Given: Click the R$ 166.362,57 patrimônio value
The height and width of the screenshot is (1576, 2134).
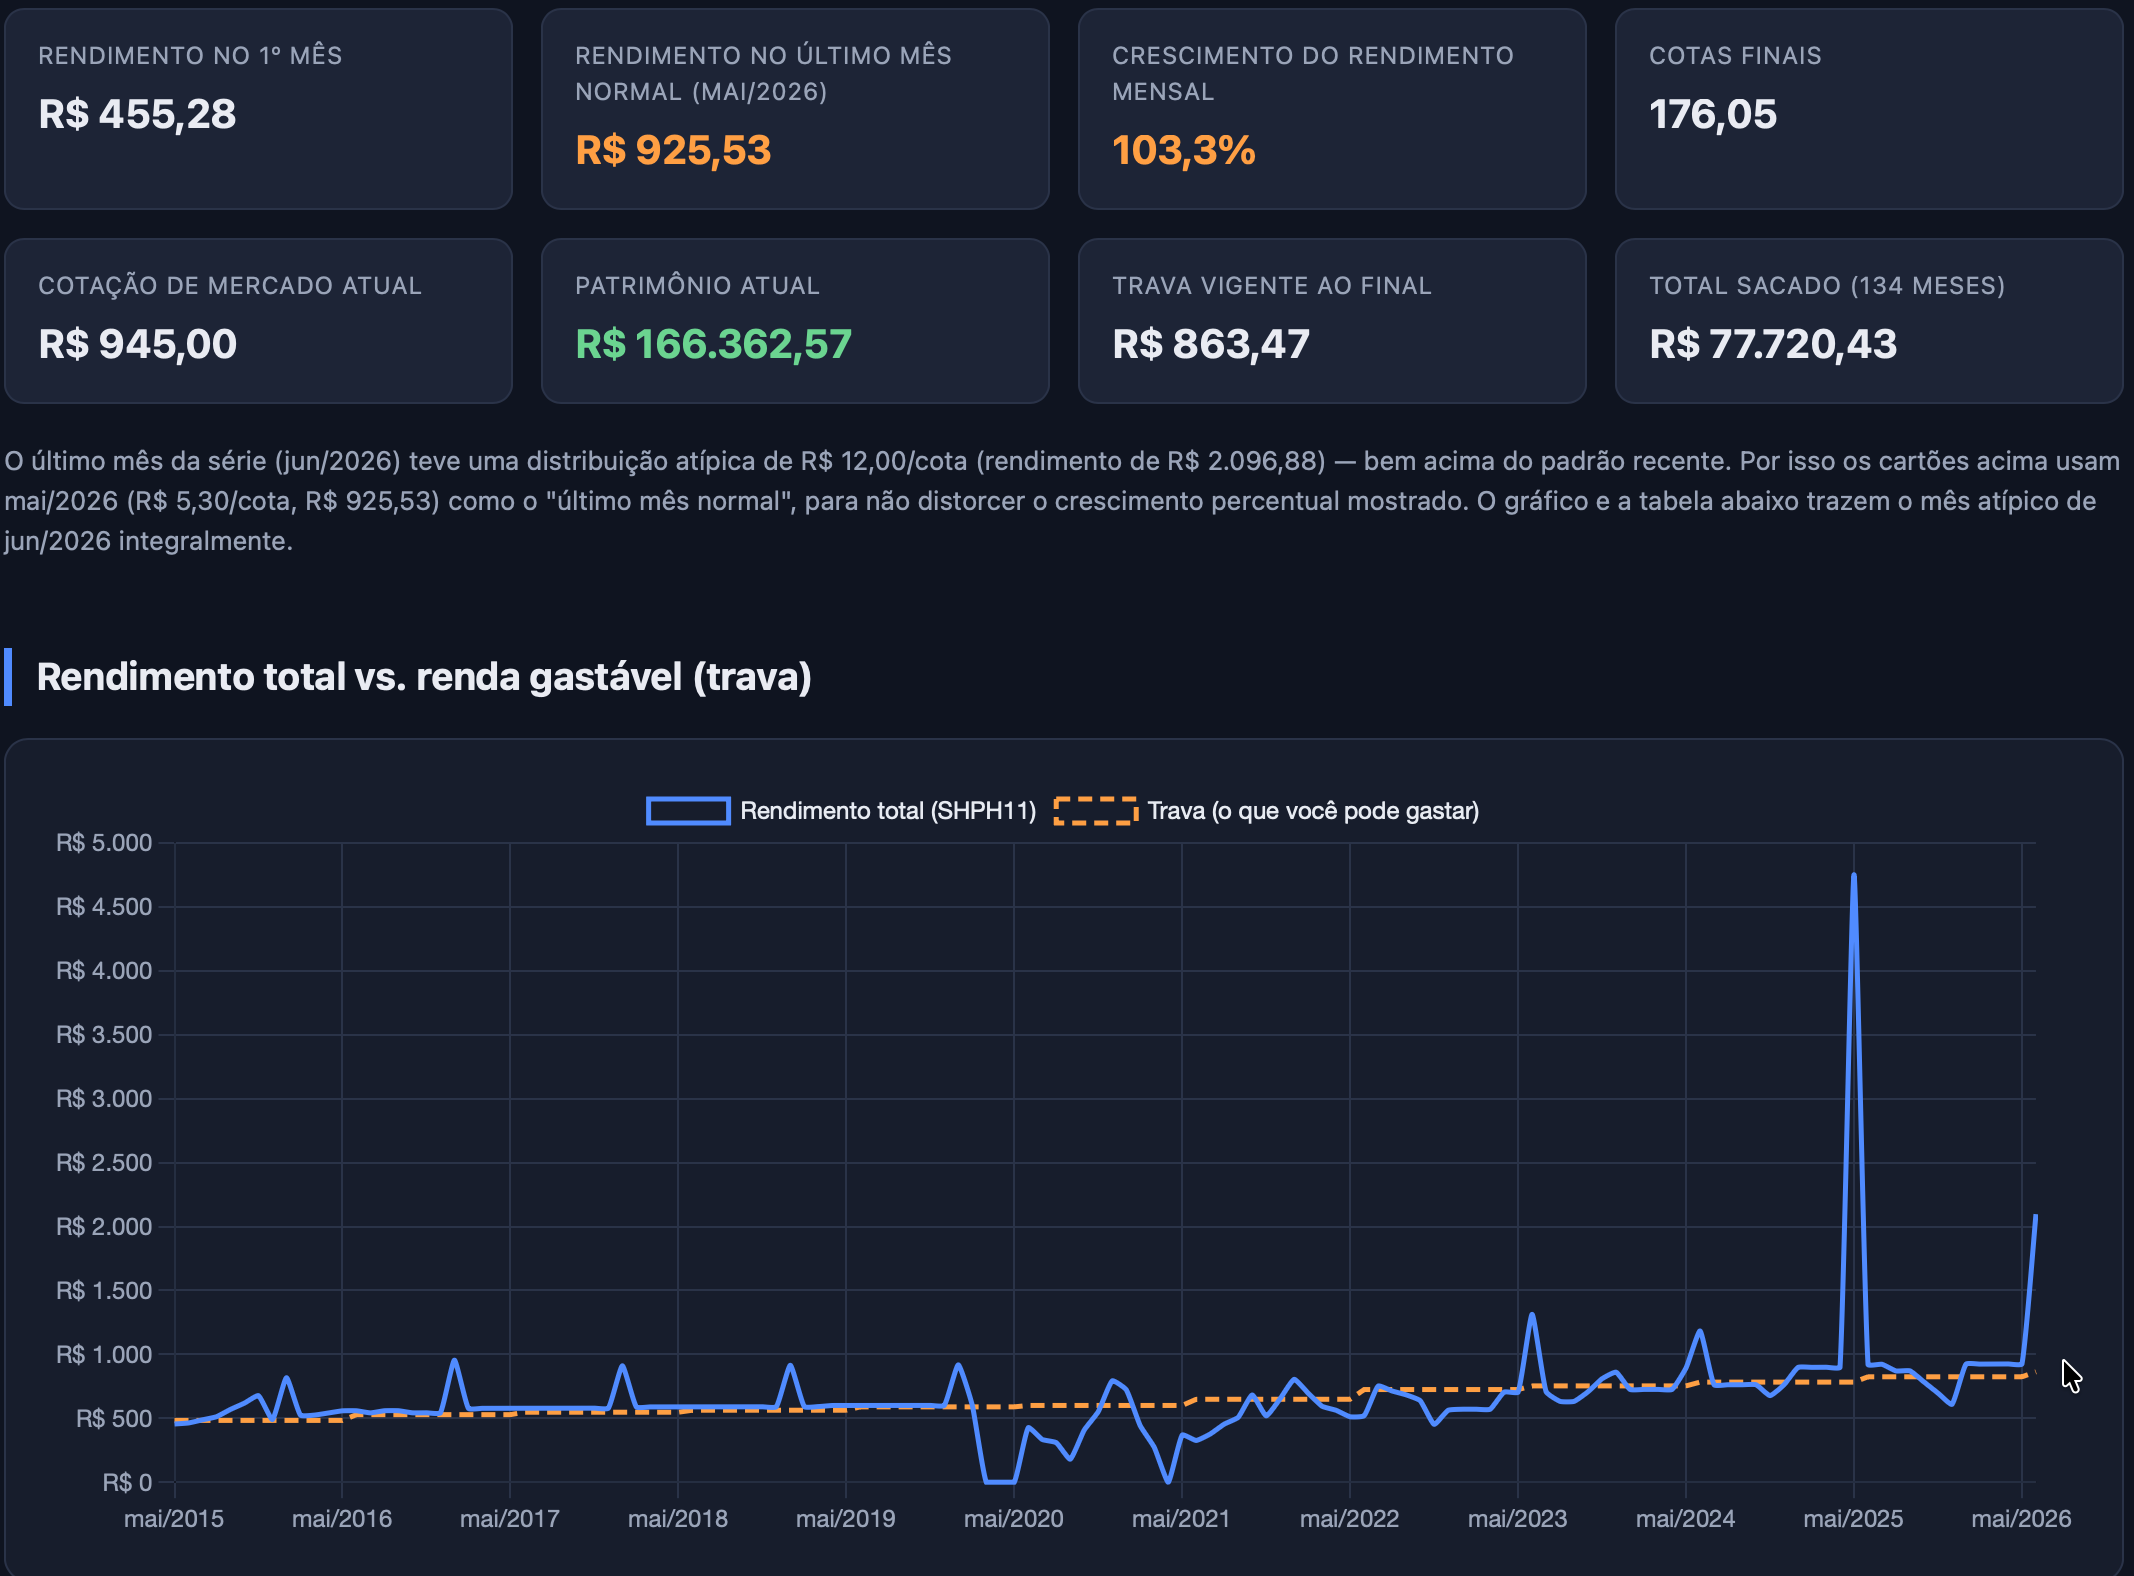Looking at the screenshot, I should pyautogui.click(x=714, y=344).
